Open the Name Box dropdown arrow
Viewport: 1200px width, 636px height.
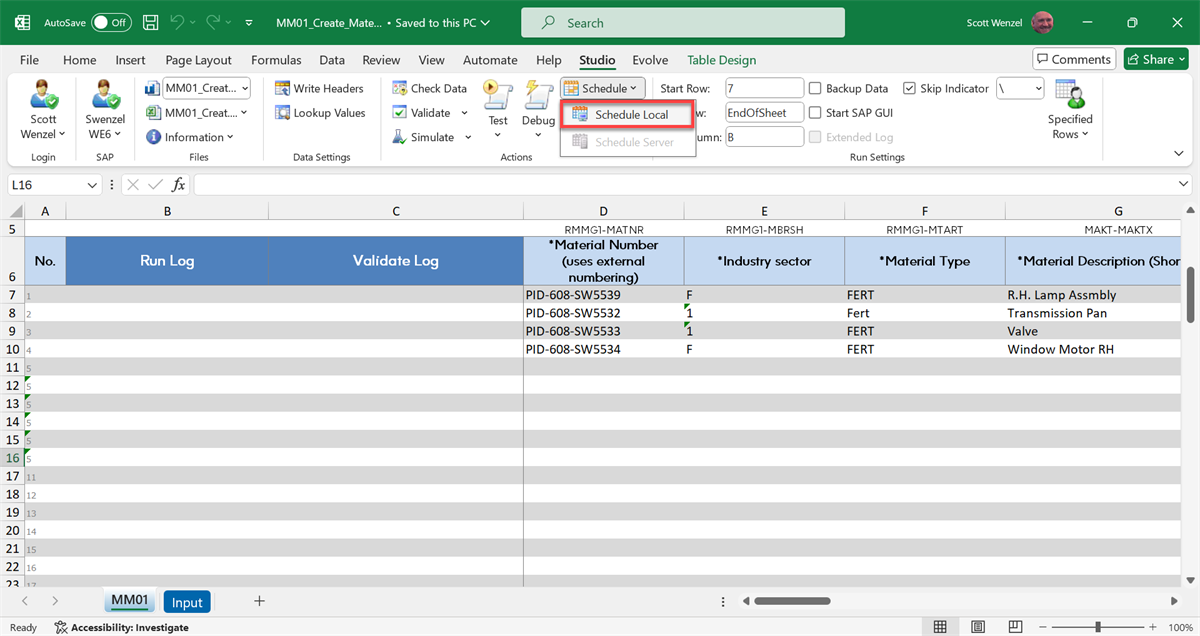click(x=93, y=185)
